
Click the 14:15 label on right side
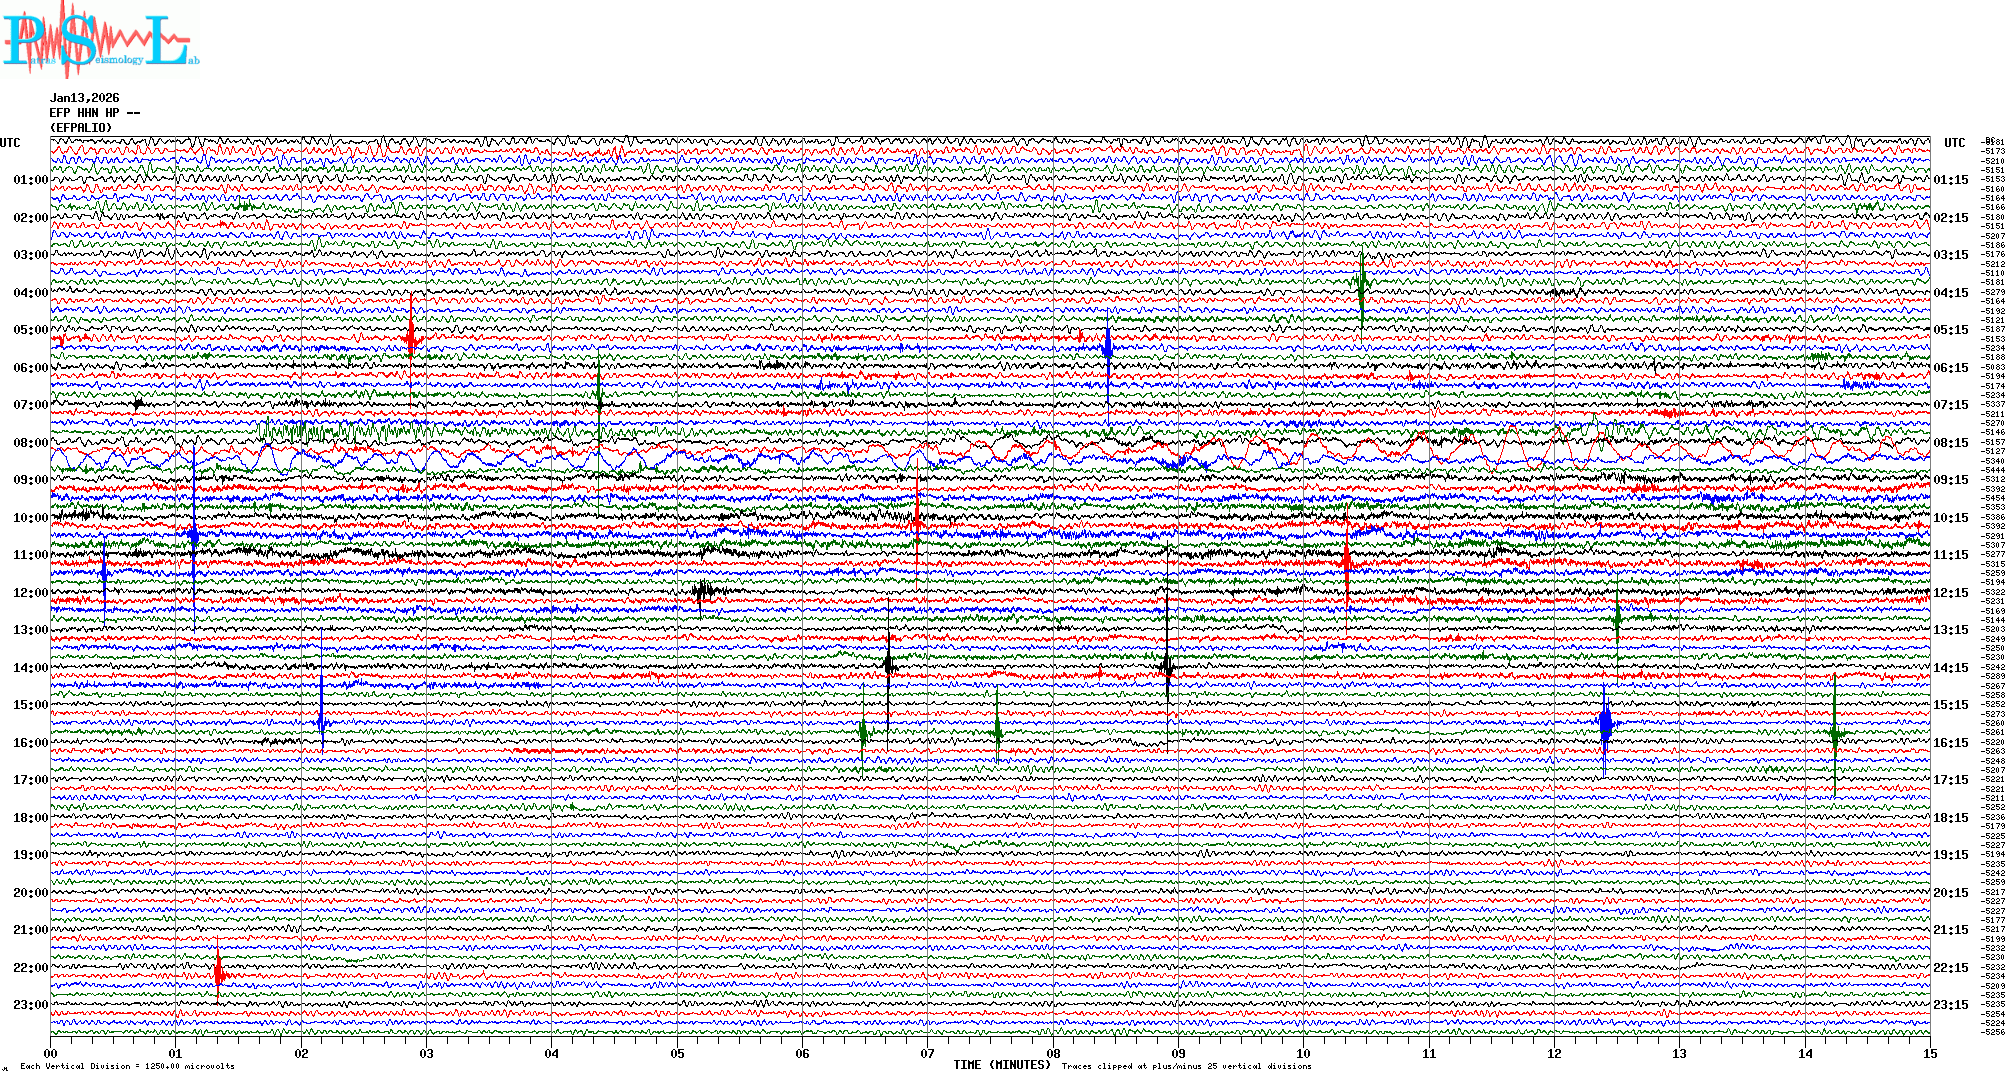click(1950, 668)
